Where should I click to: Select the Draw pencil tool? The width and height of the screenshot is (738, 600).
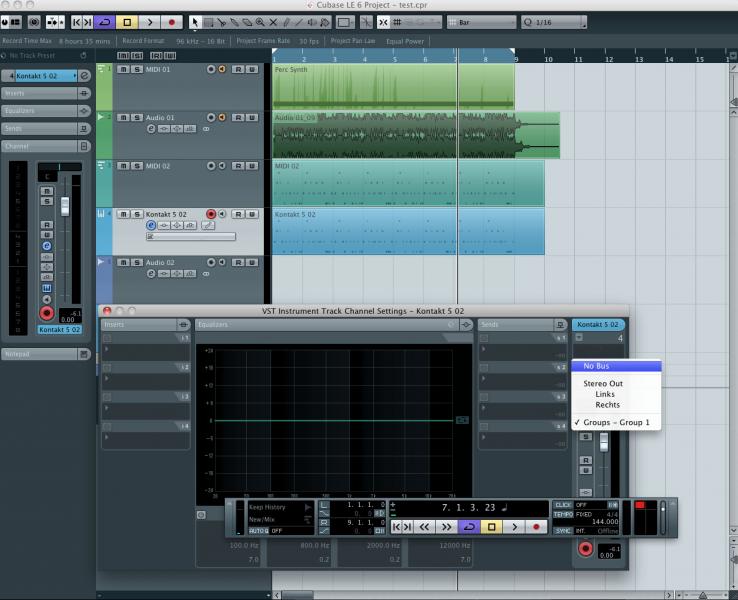point(286,22)
